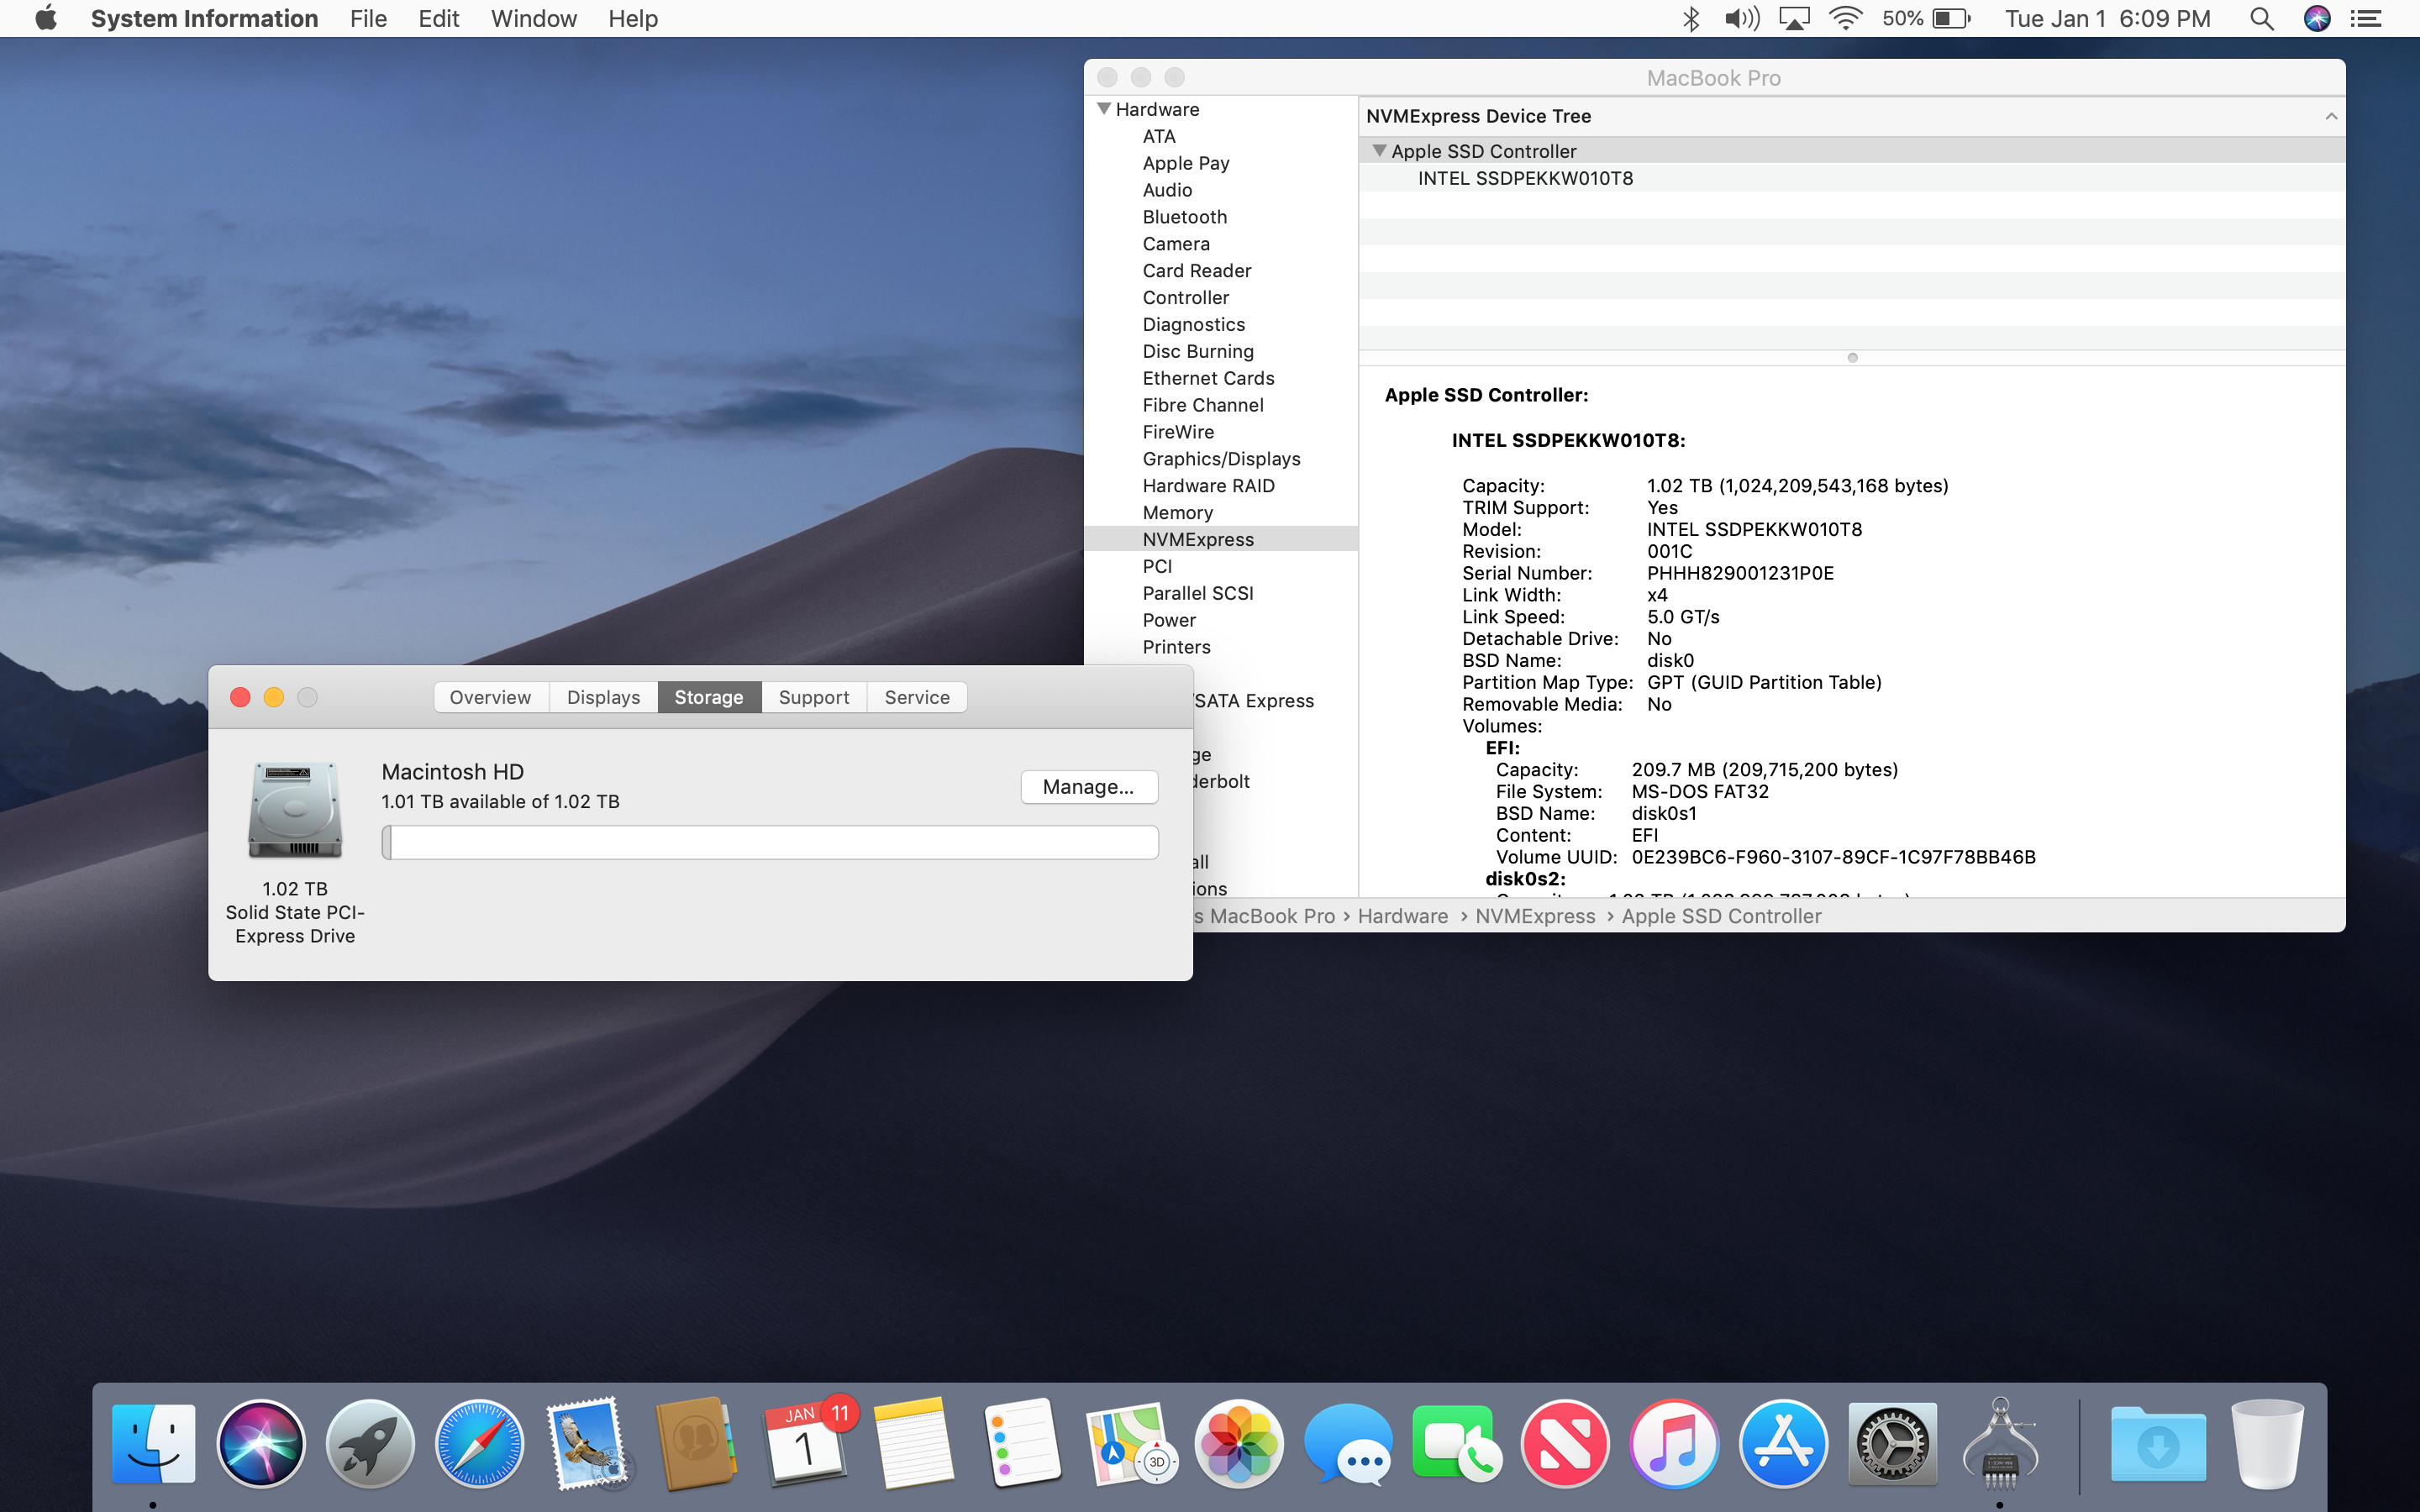Collapse the Hardware section in sidebar
The image size is (2420, 1512).
click(x=1104, y=109)
